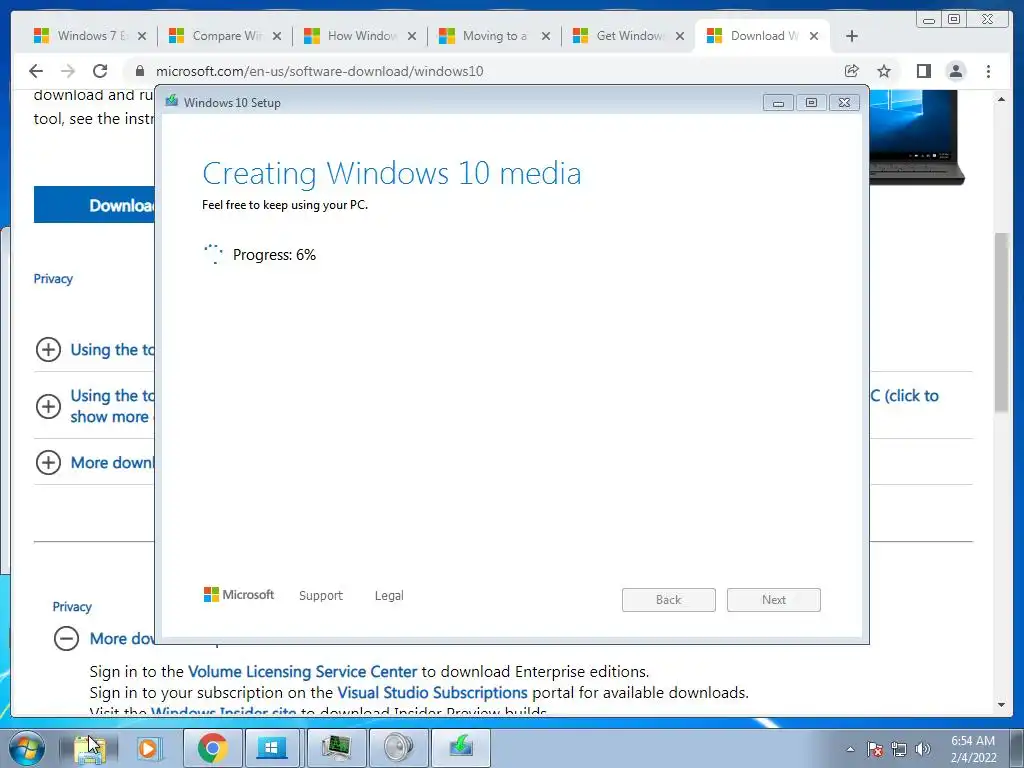Switch to the 'How Window' tab
The width and height of the screenshot is (1024, 768).
coord(360,36)
